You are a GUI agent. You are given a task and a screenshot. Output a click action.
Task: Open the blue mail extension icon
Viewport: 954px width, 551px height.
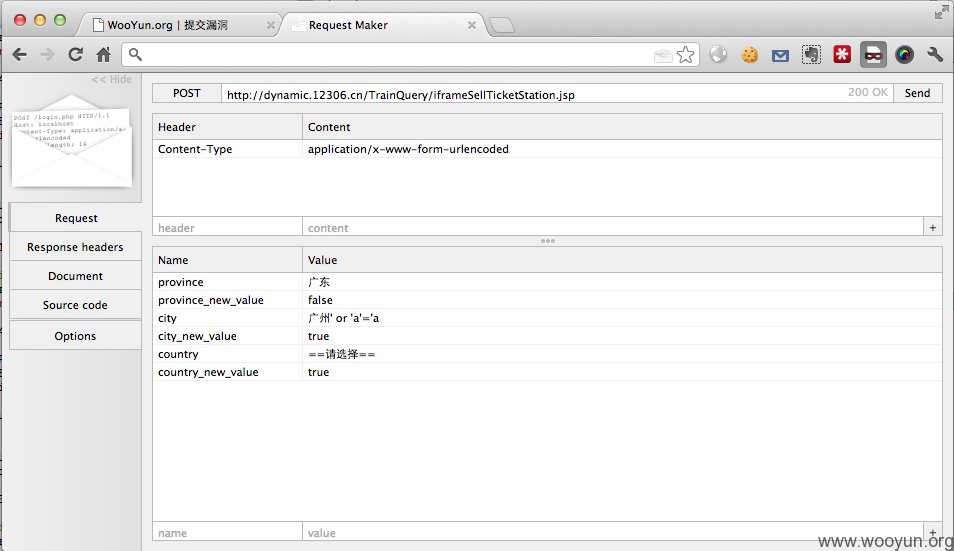point(780,56)
